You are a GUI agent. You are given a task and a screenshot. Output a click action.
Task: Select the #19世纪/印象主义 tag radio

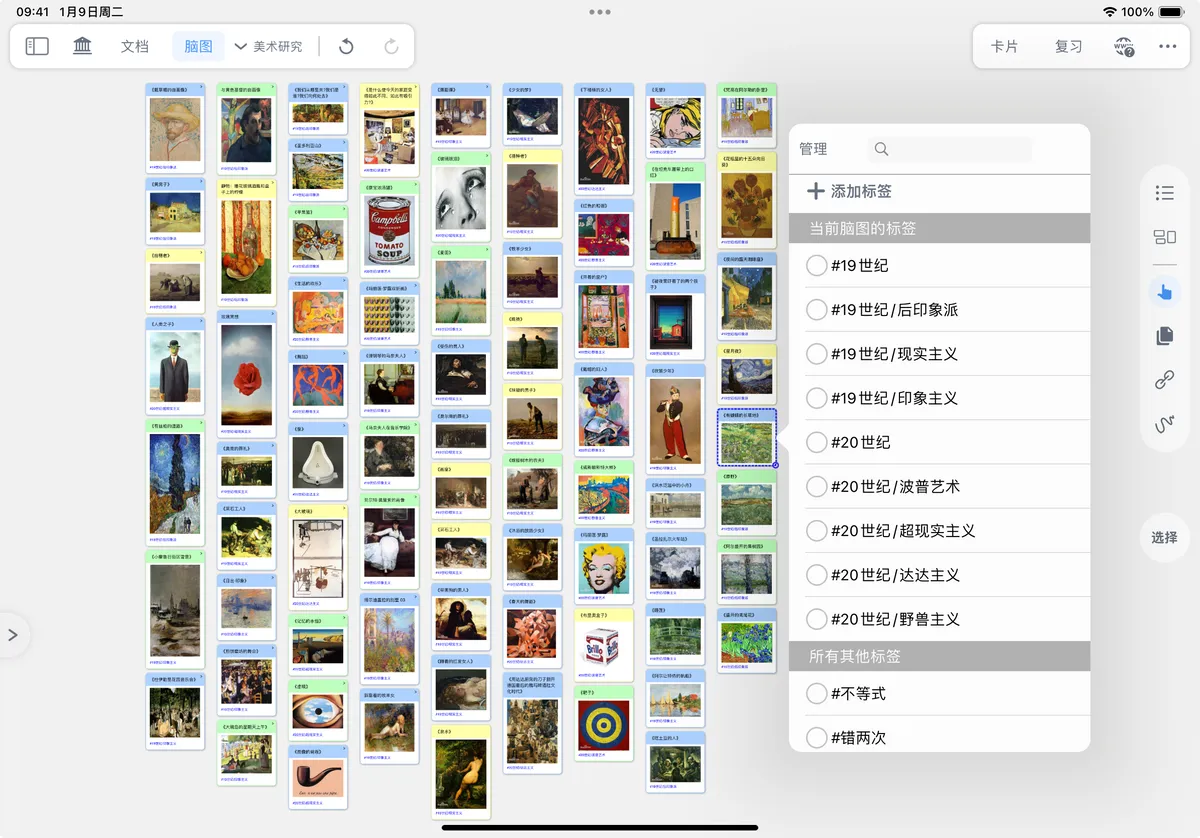tap(816, 398)
